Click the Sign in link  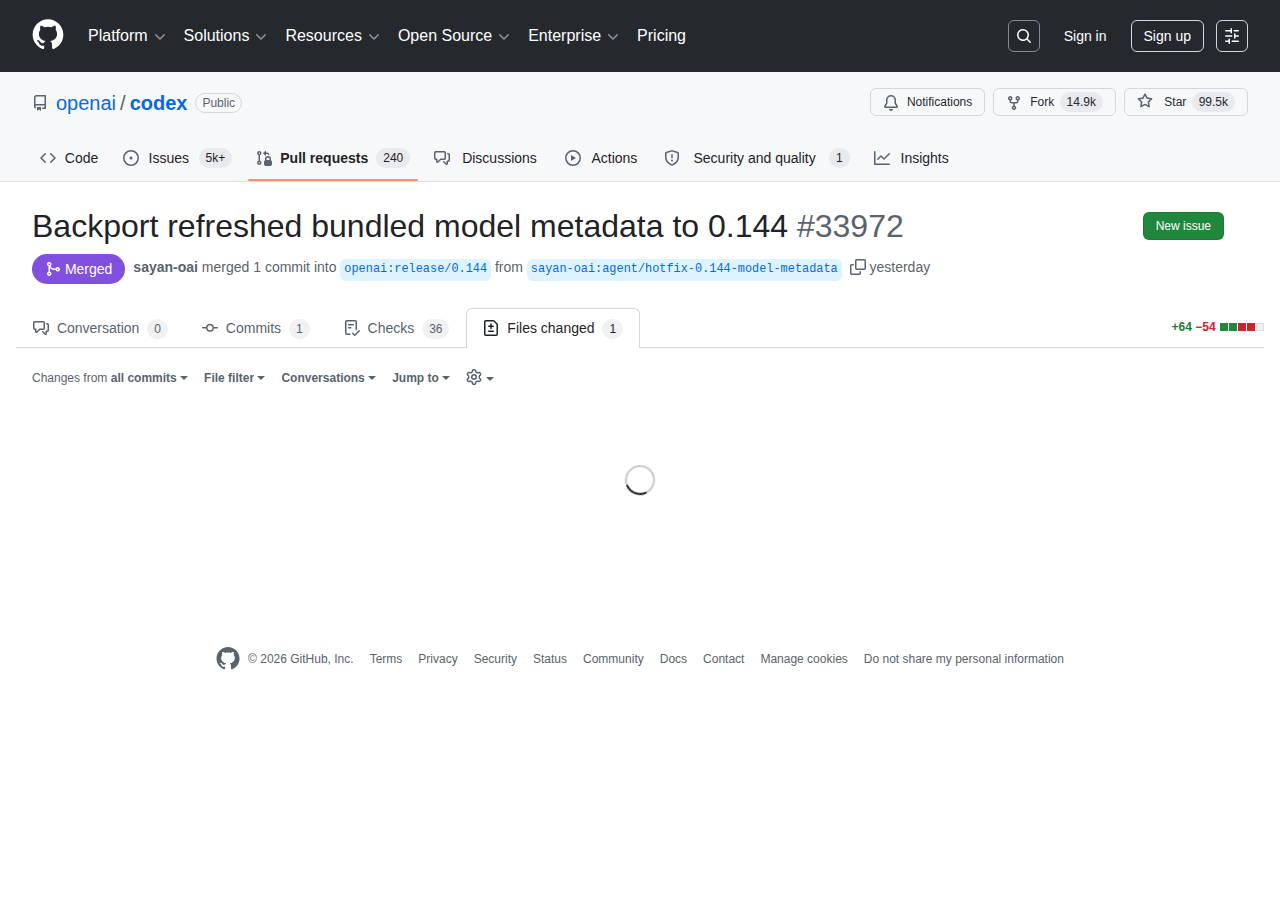click(1085, 36)
